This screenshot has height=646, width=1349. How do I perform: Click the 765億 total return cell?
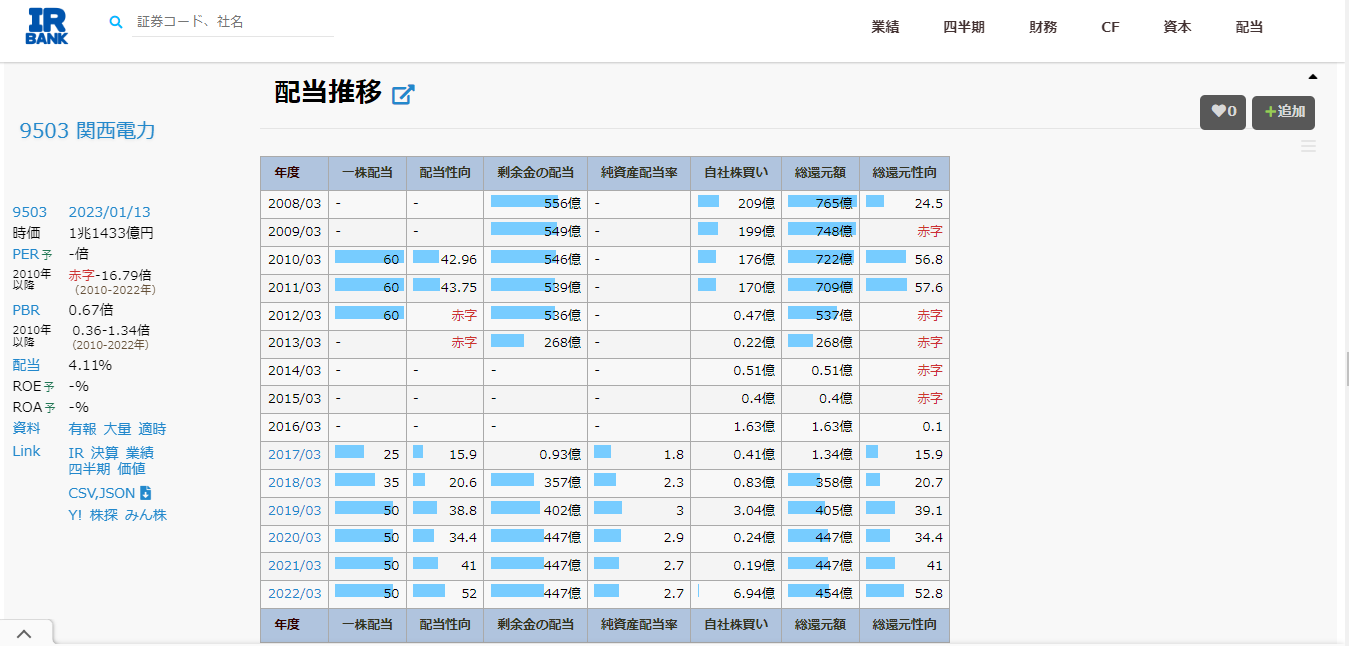click(820, 203)
